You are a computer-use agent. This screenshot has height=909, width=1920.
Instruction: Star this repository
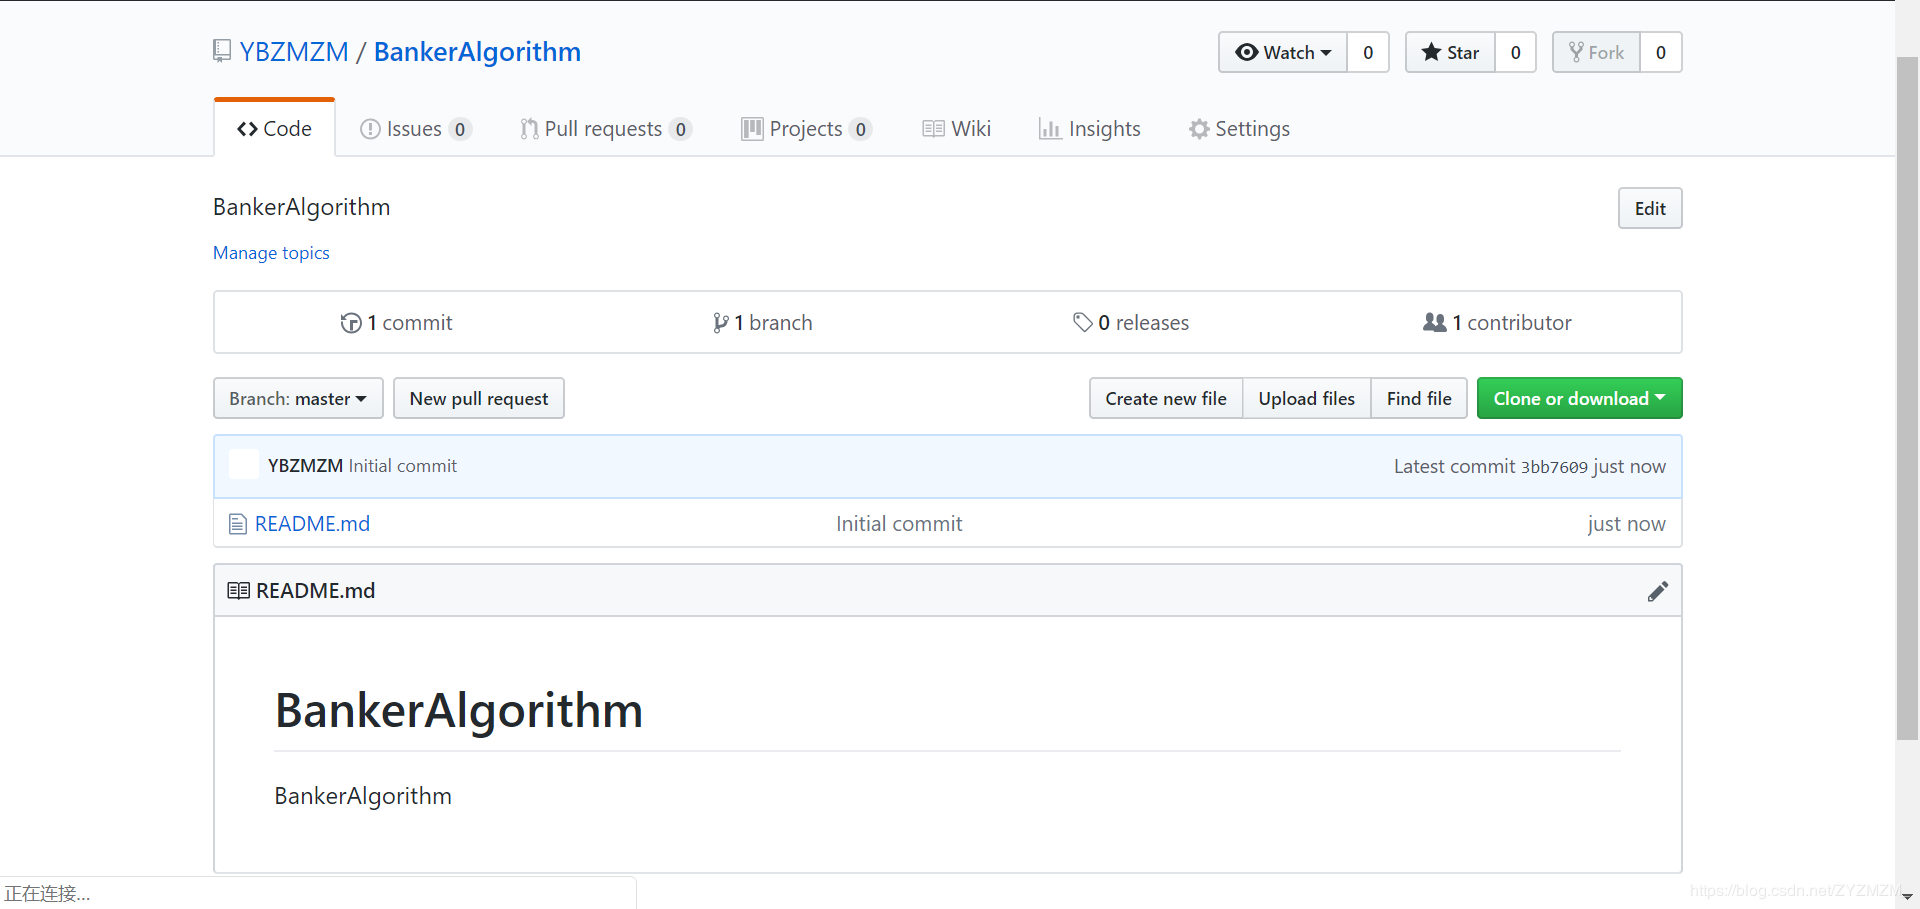point(1450,52)
